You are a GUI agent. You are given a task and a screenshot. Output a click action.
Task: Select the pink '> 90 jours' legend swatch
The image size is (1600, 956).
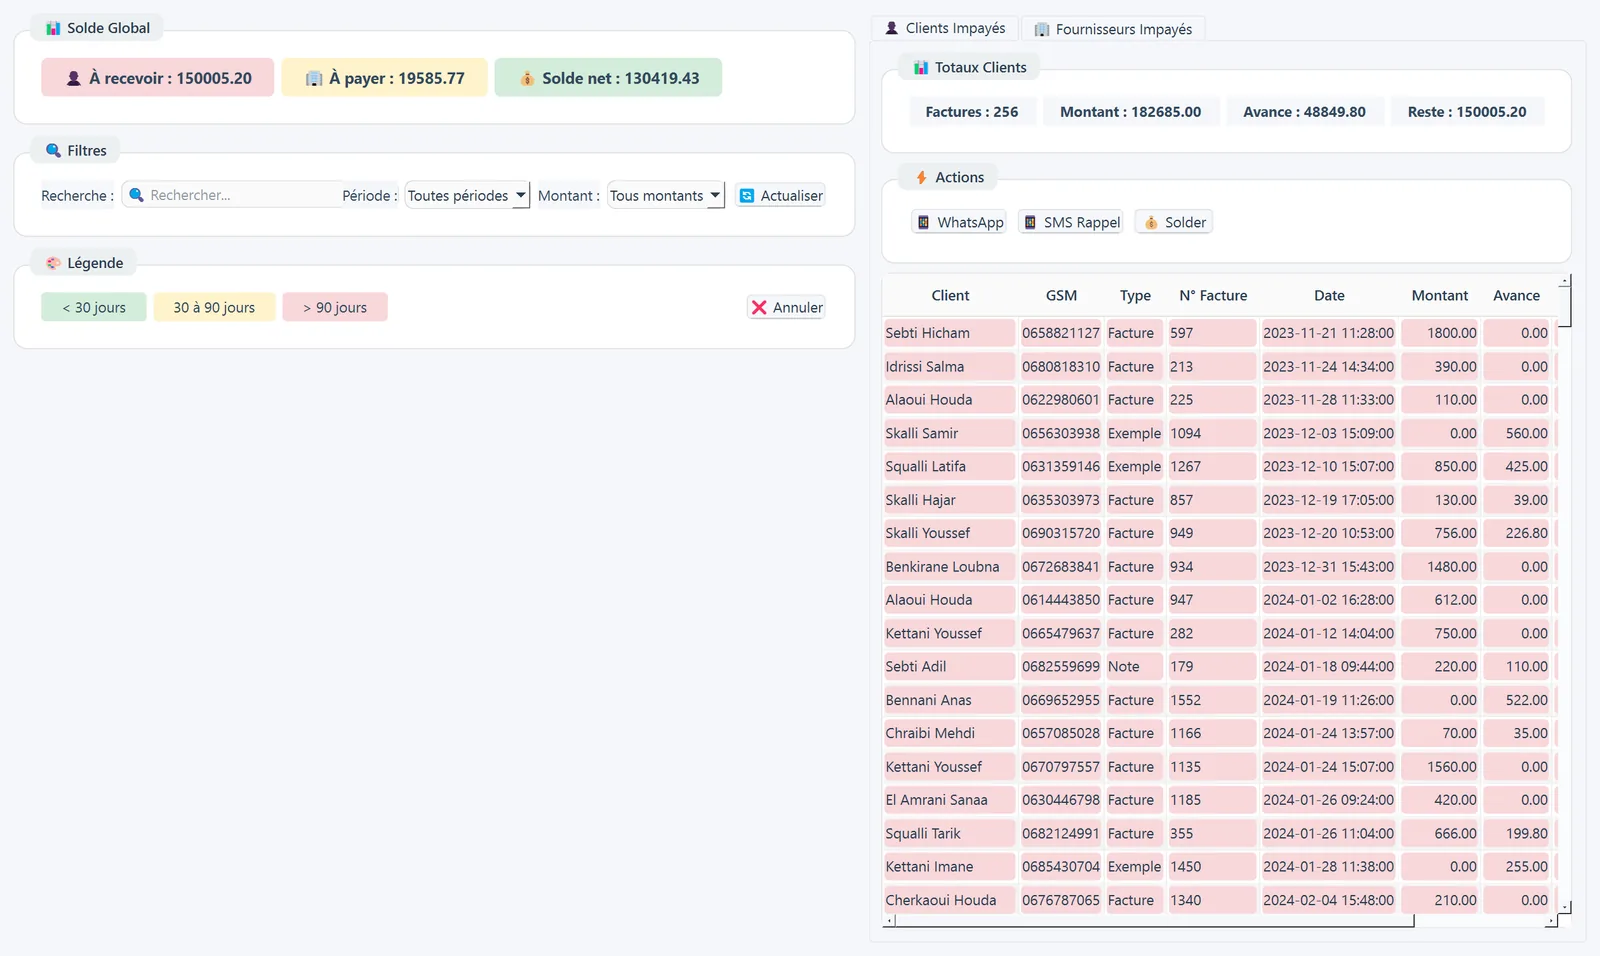(x=335, y=307)
